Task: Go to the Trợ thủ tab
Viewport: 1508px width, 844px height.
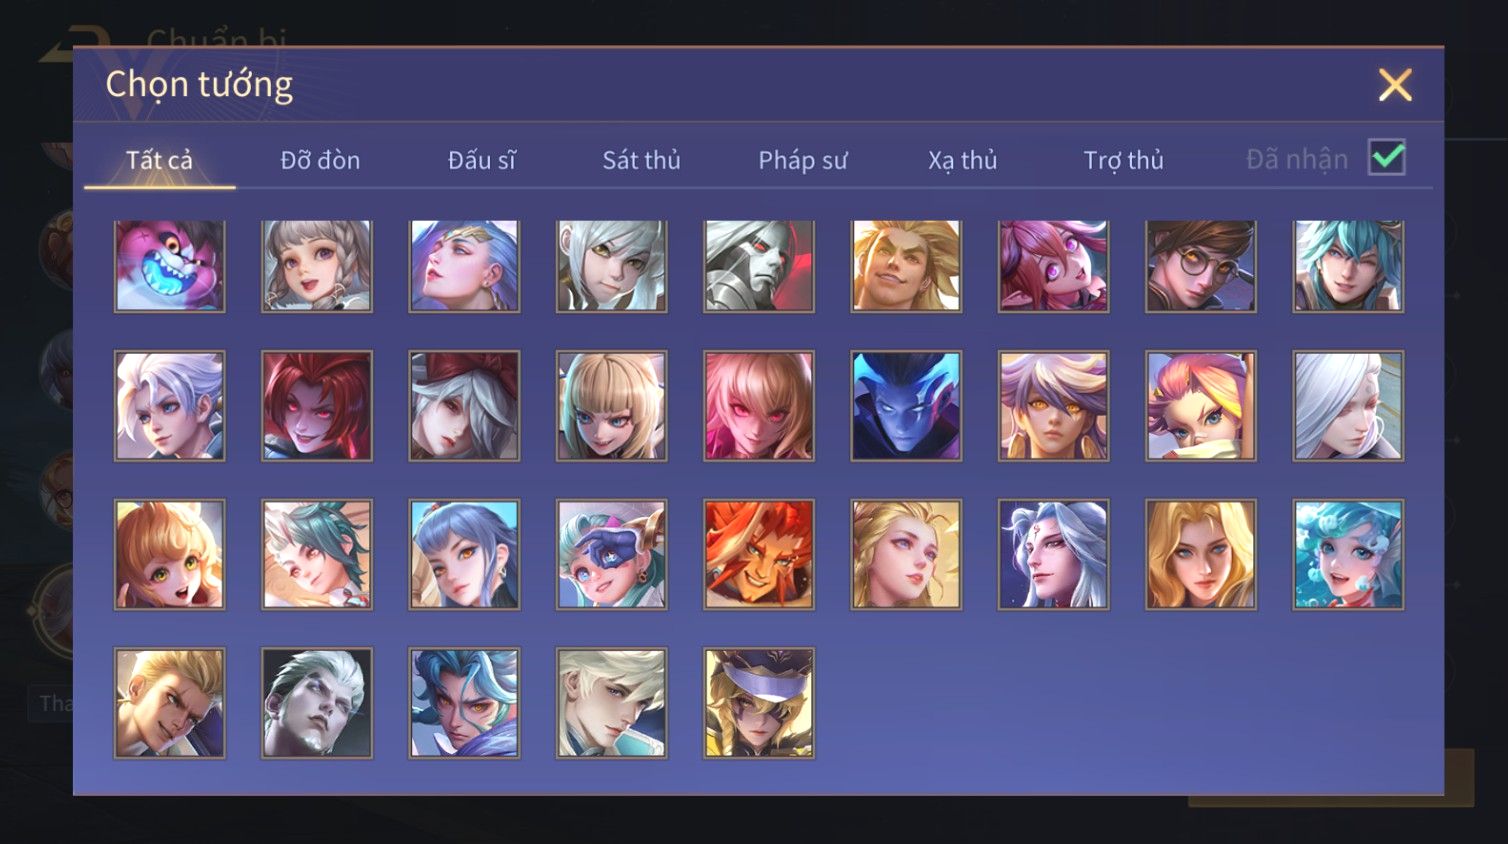Action: click(x=1124, y=160)
